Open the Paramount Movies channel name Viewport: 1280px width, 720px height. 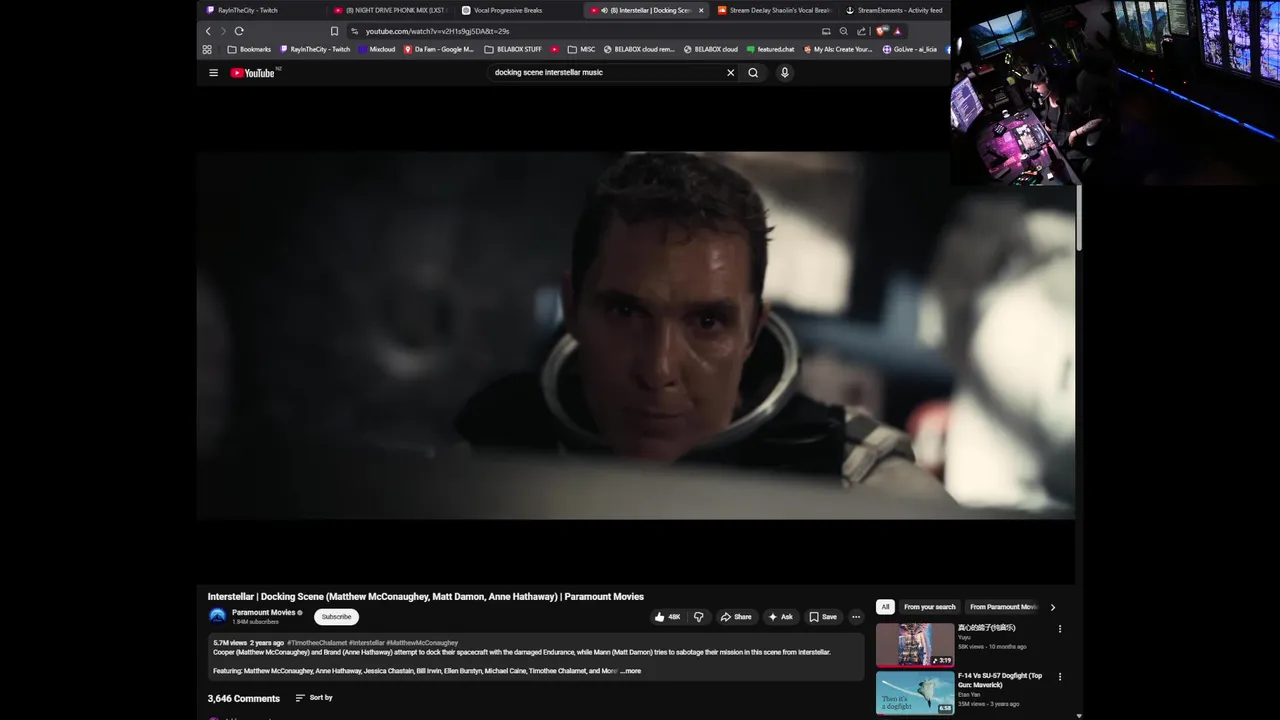(263, 612)
